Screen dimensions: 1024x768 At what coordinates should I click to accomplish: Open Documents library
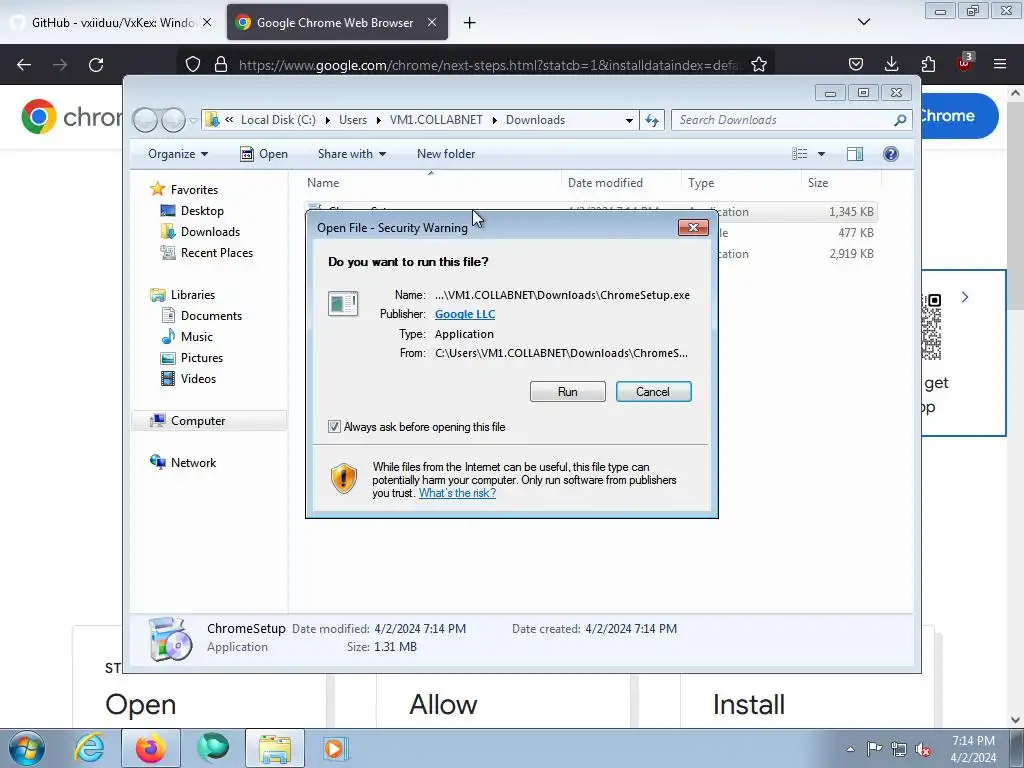[202, 316]
